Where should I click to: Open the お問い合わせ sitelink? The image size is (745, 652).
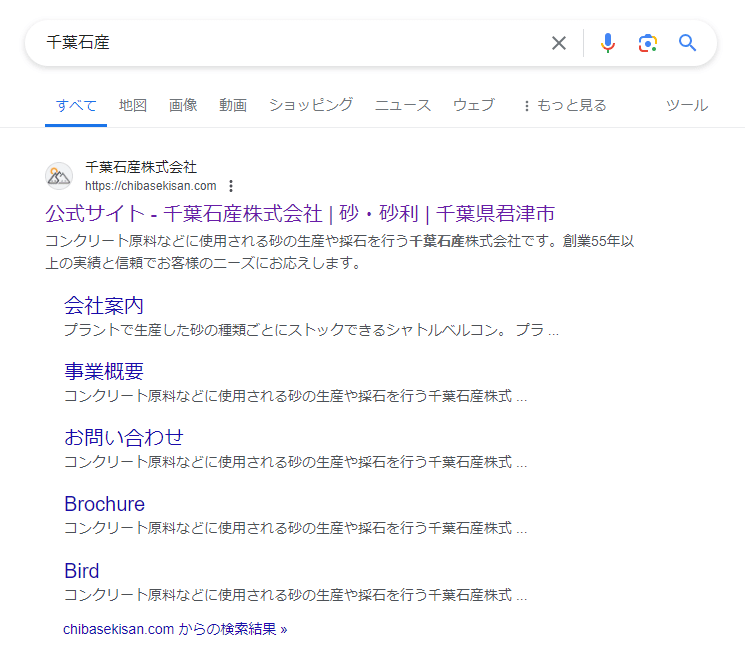coord(124,437)
